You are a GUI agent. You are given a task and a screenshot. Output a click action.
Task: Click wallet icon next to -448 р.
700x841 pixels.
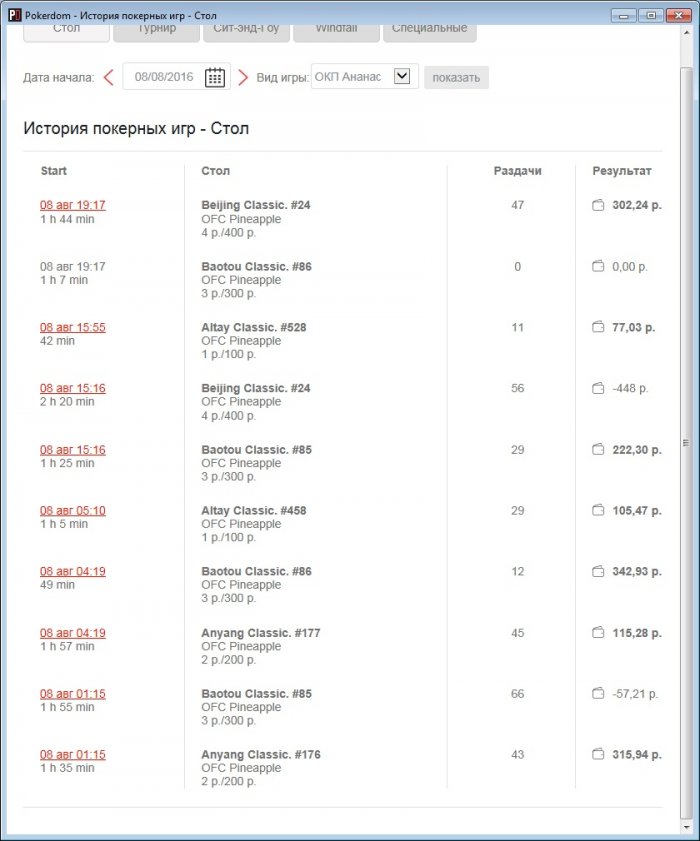598,388
